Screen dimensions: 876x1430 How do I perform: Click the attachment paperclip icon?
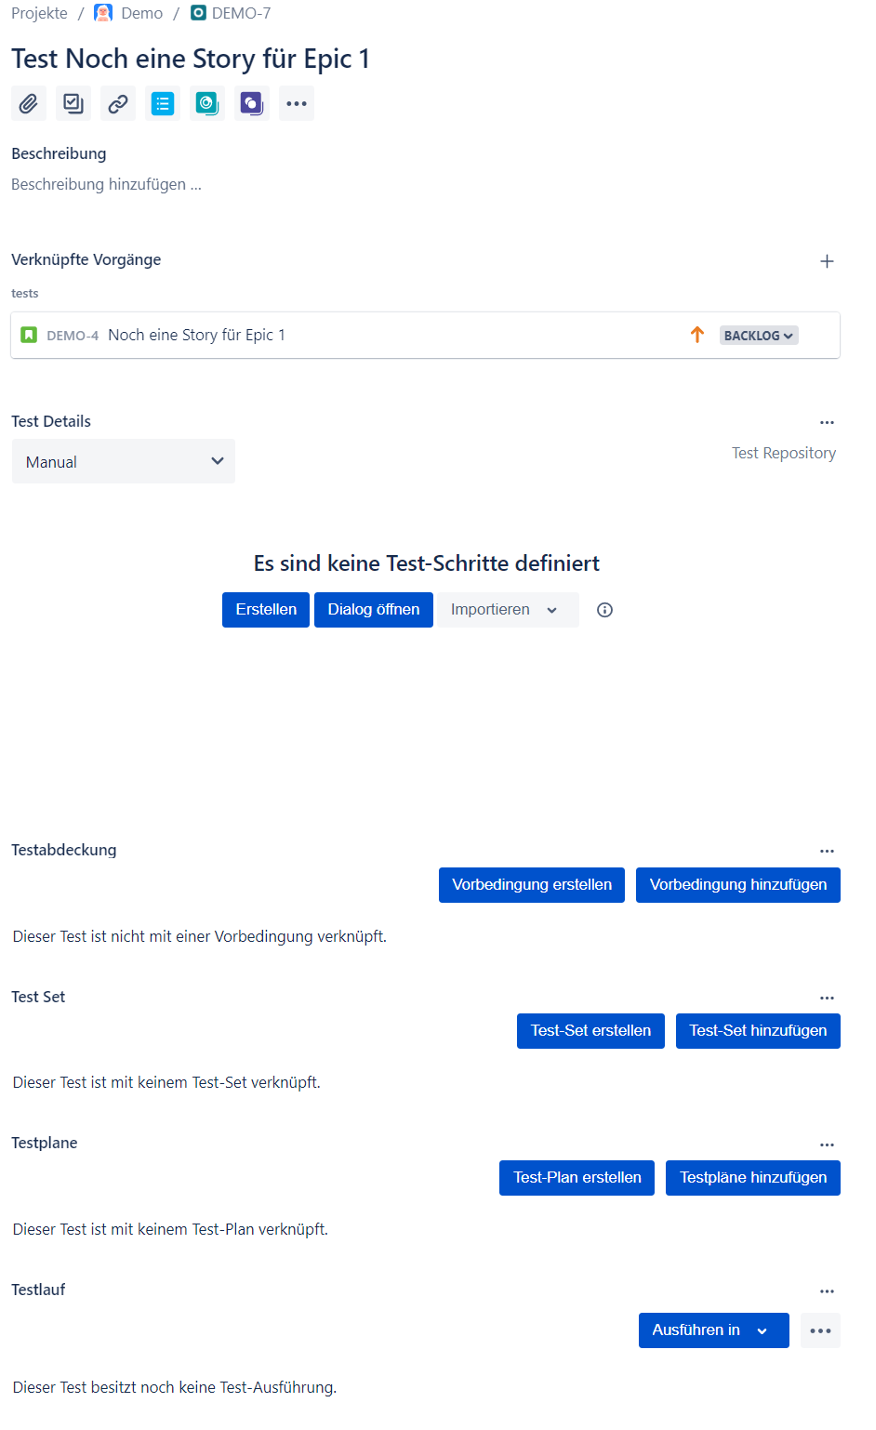point(29,103)
